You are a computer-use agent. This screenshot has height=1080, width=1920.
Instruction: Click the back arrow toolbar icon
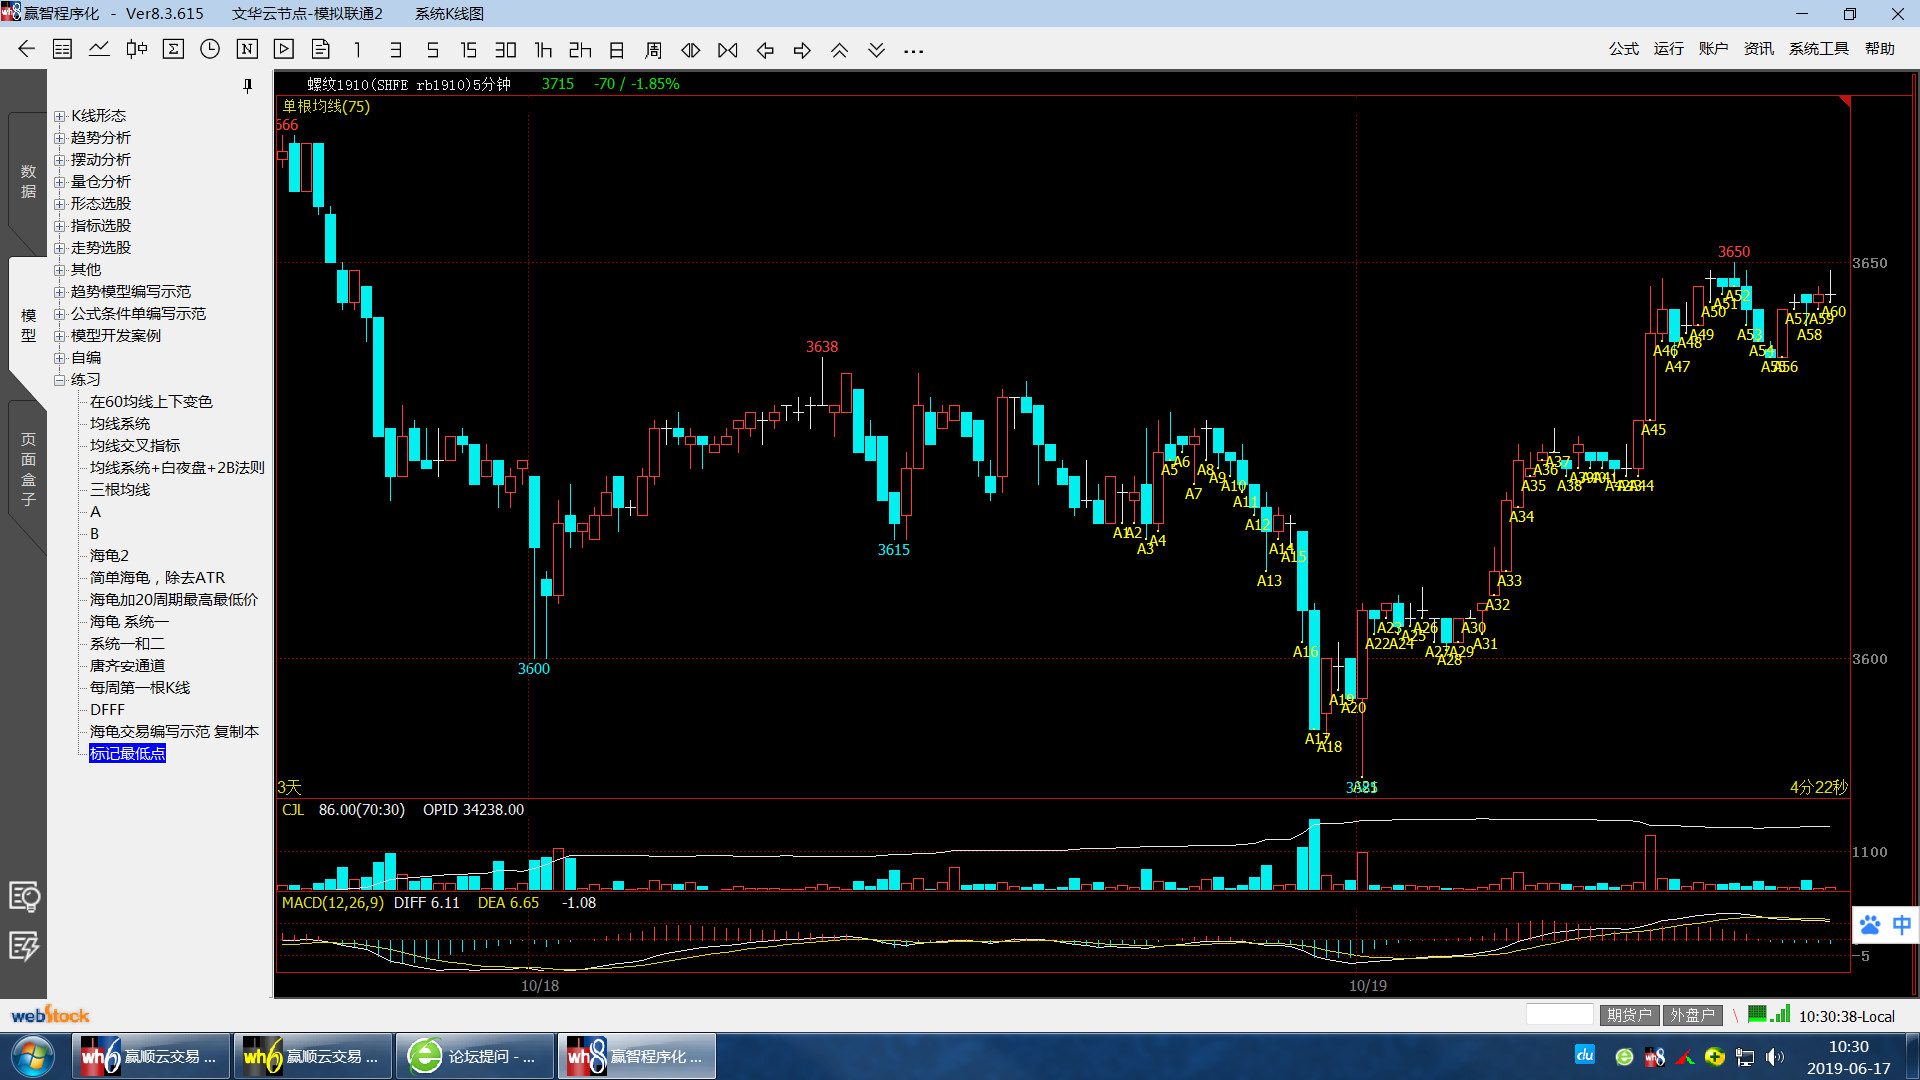click(26, 49)
